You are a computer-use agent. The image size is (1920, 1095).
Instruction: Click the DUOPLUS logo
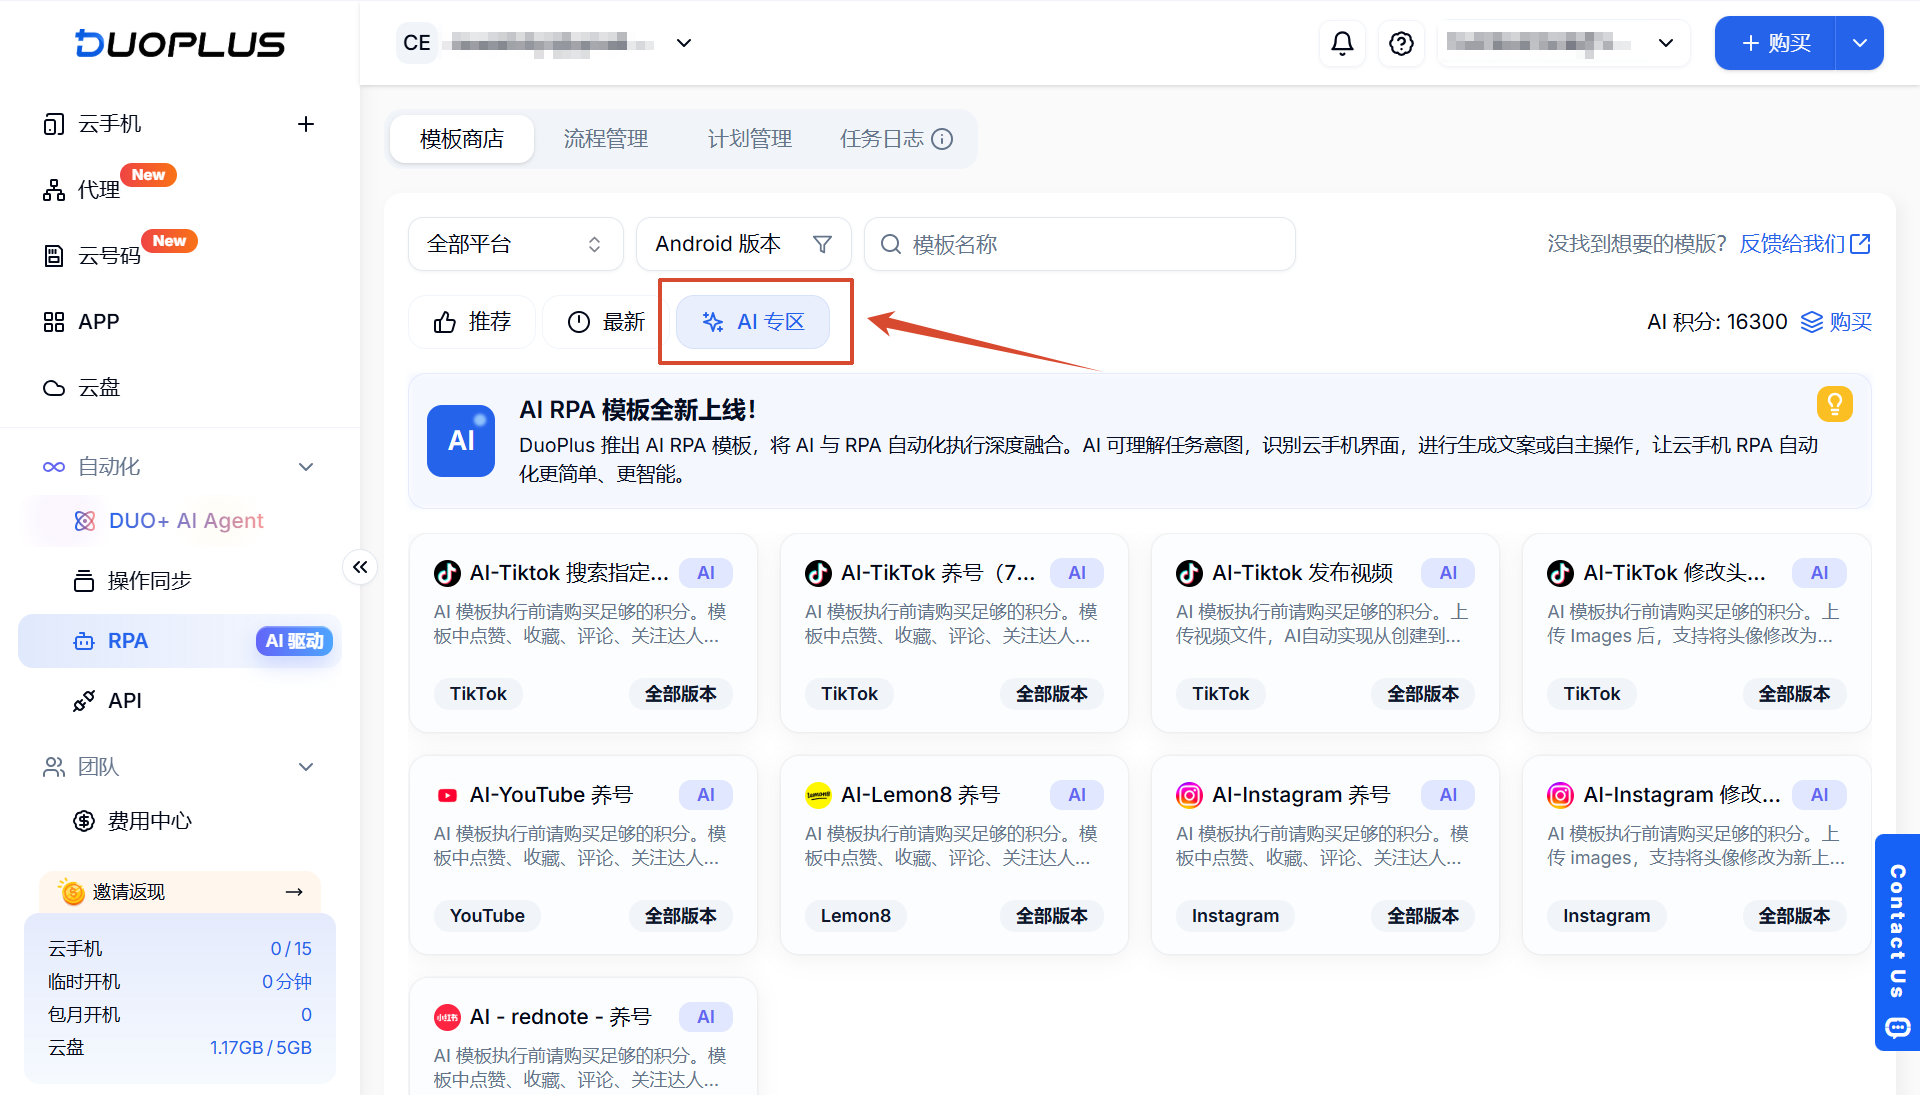coord(180,44)
